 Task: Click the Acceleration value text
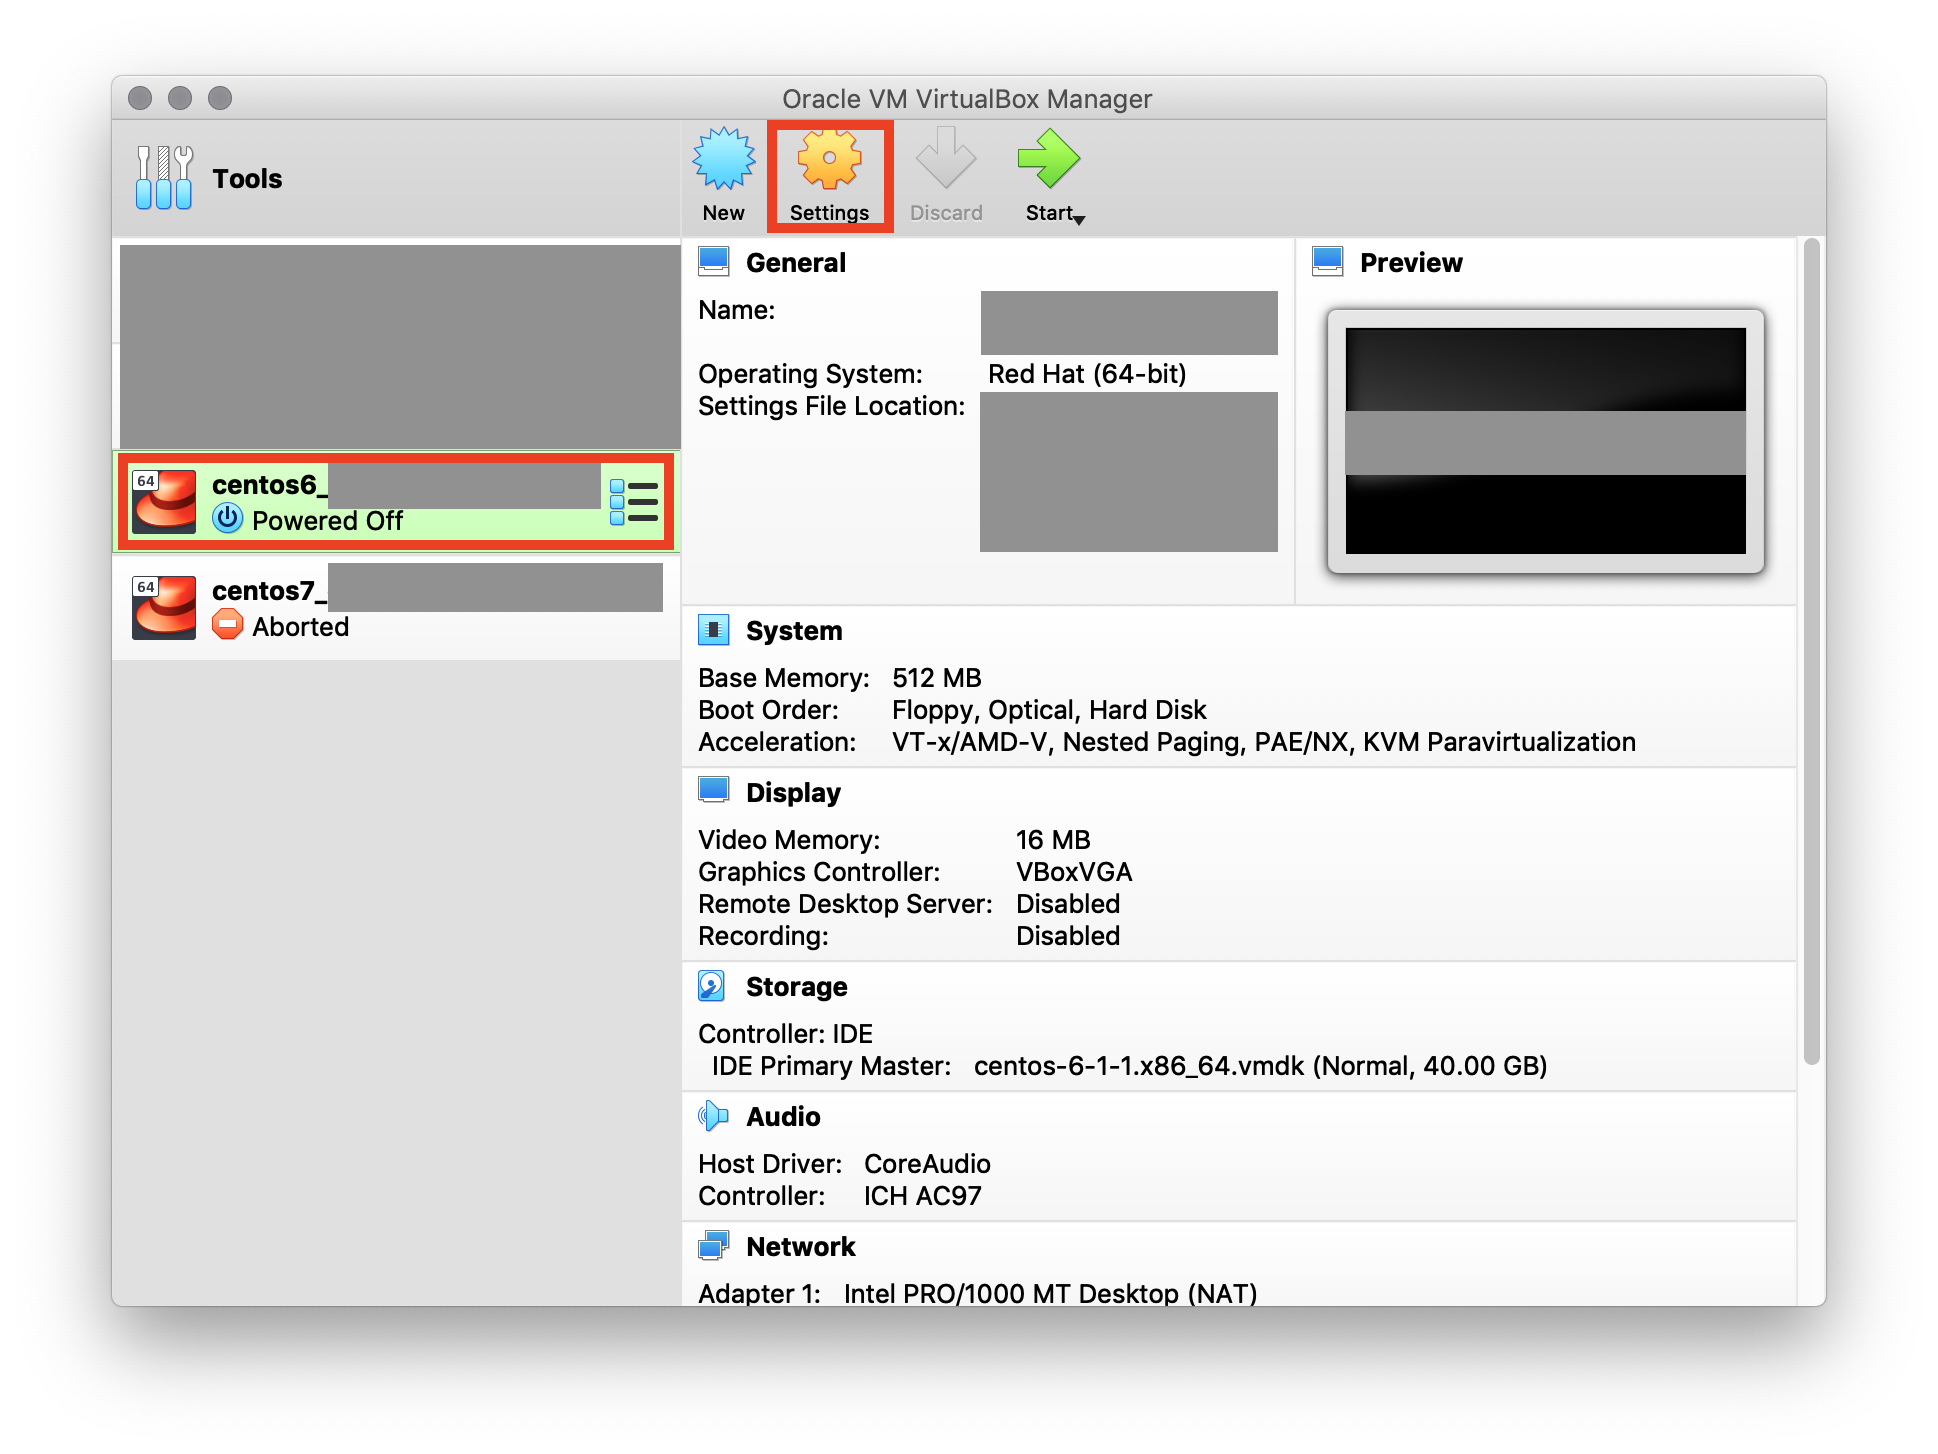click(x=1264, y=742)
